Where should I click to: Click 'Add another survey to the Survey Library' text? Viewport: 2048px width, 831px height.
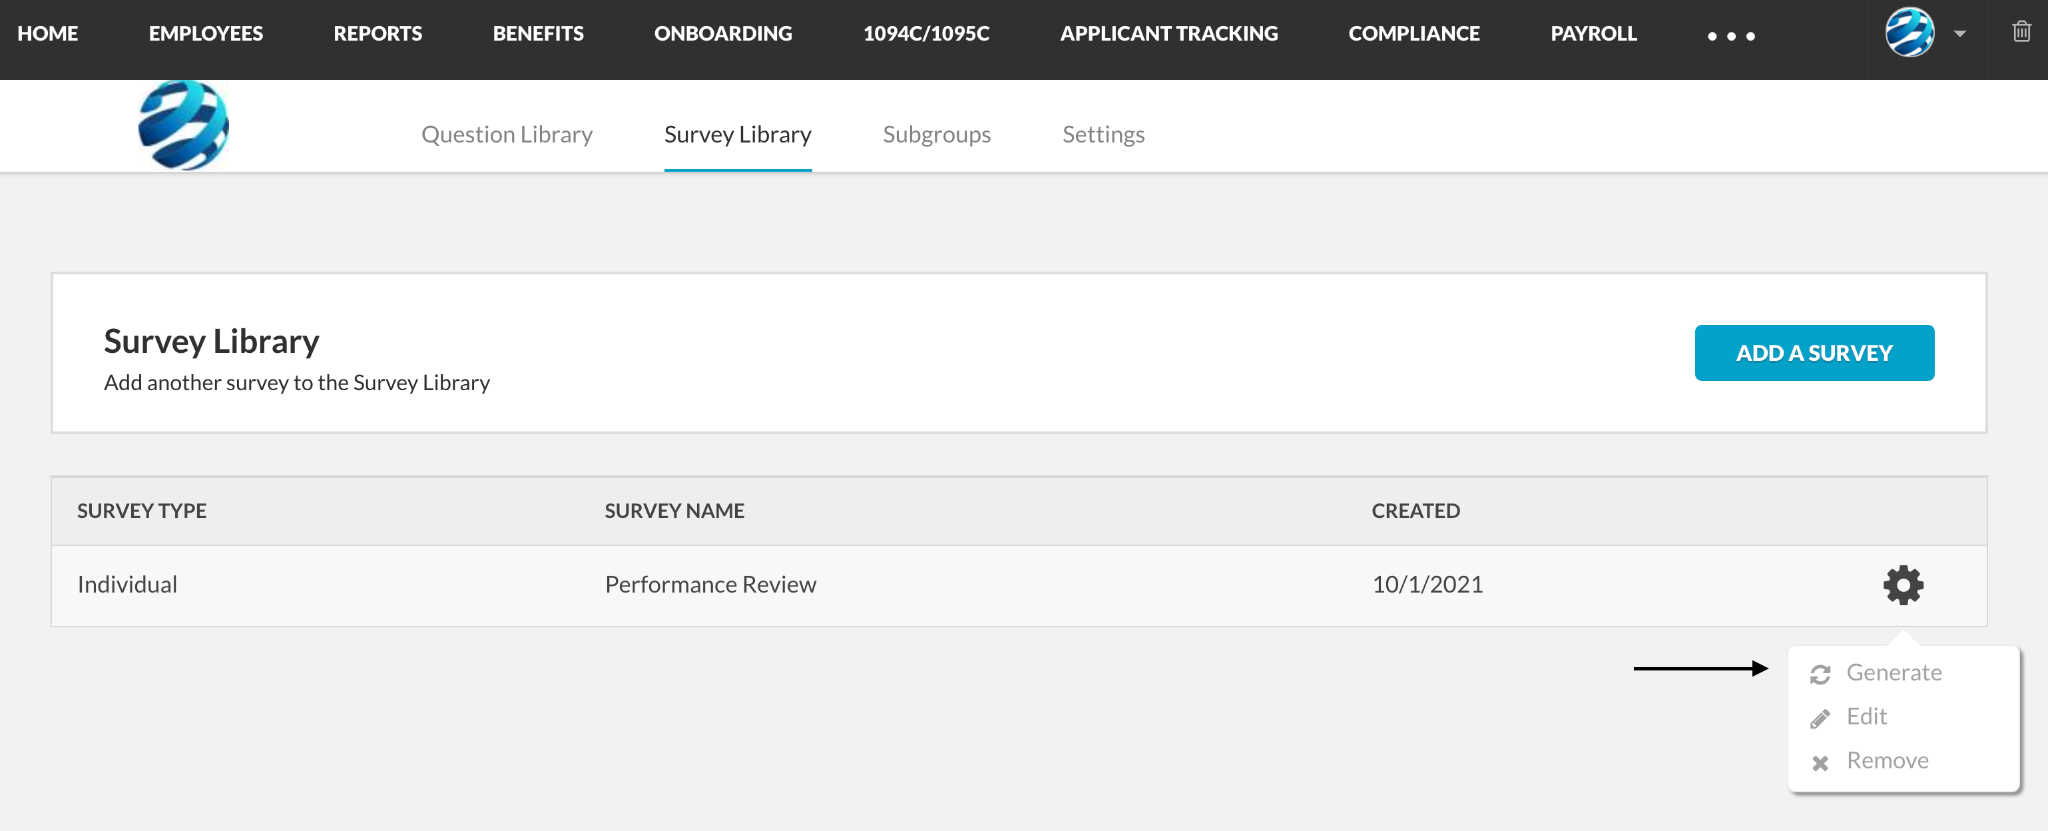tap(297, 383)
